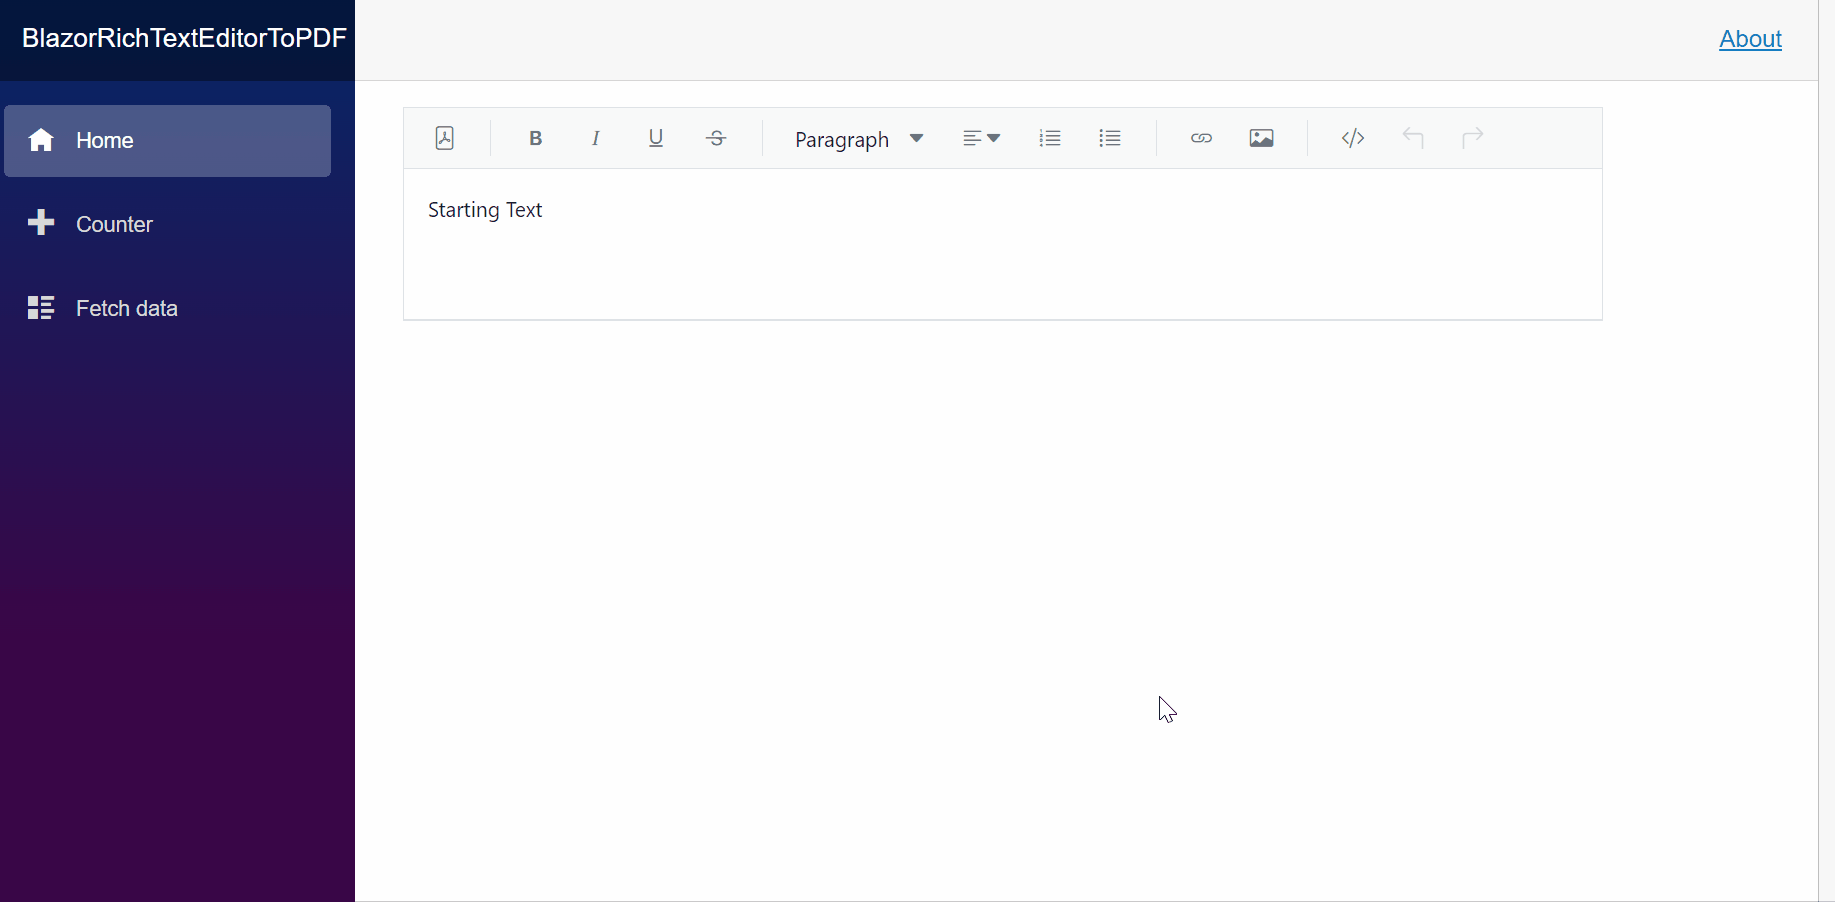The width and height of the screenshot is (1835, 902).
Task: Apply strikethrough formatting
Action: [x=717, y=138]
